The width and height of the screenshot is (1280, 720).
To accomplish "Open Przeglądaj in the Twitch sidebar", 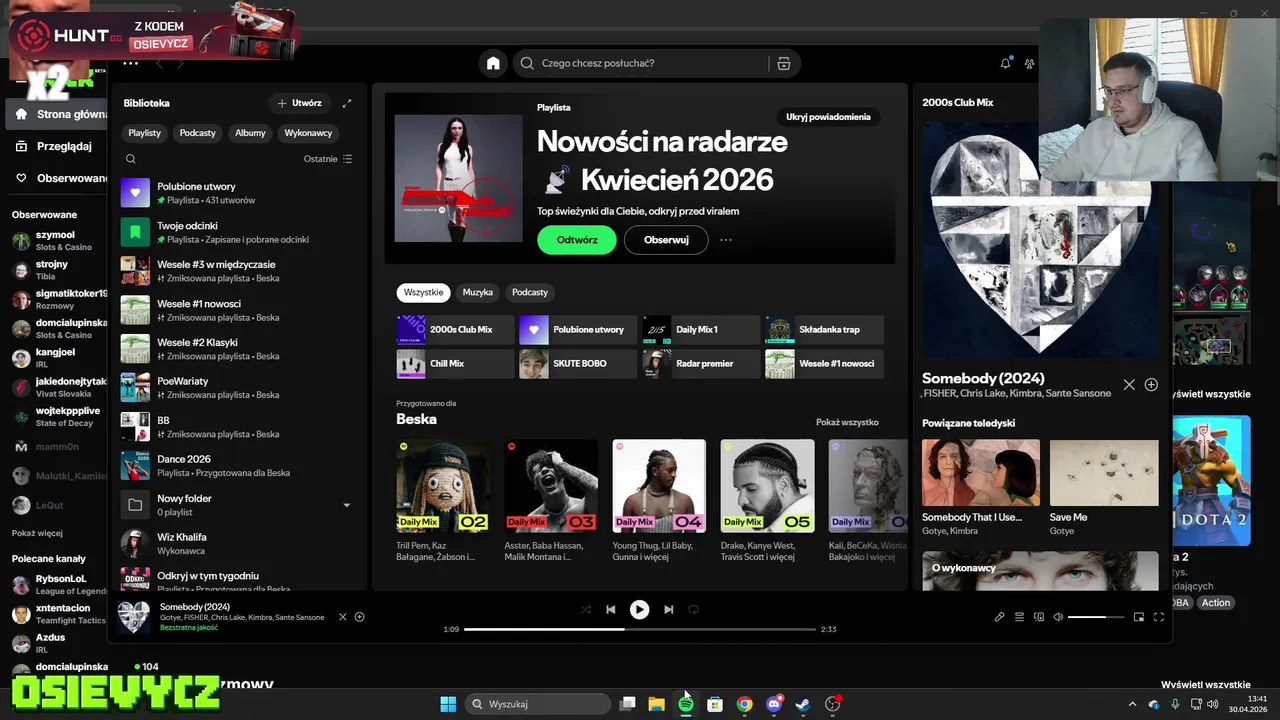I will click(x=55, y=146).
